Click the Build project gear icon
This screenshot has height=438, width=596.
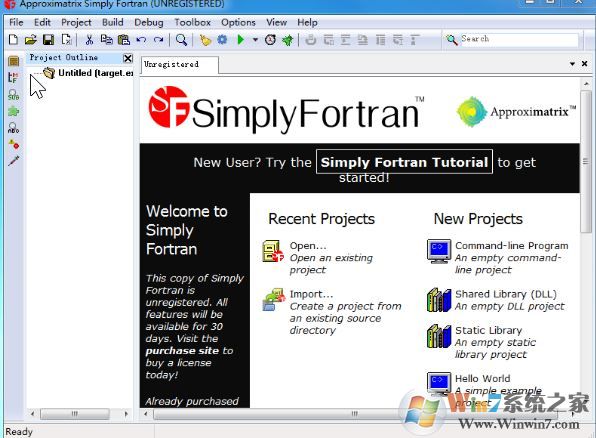tap(222, 40)
